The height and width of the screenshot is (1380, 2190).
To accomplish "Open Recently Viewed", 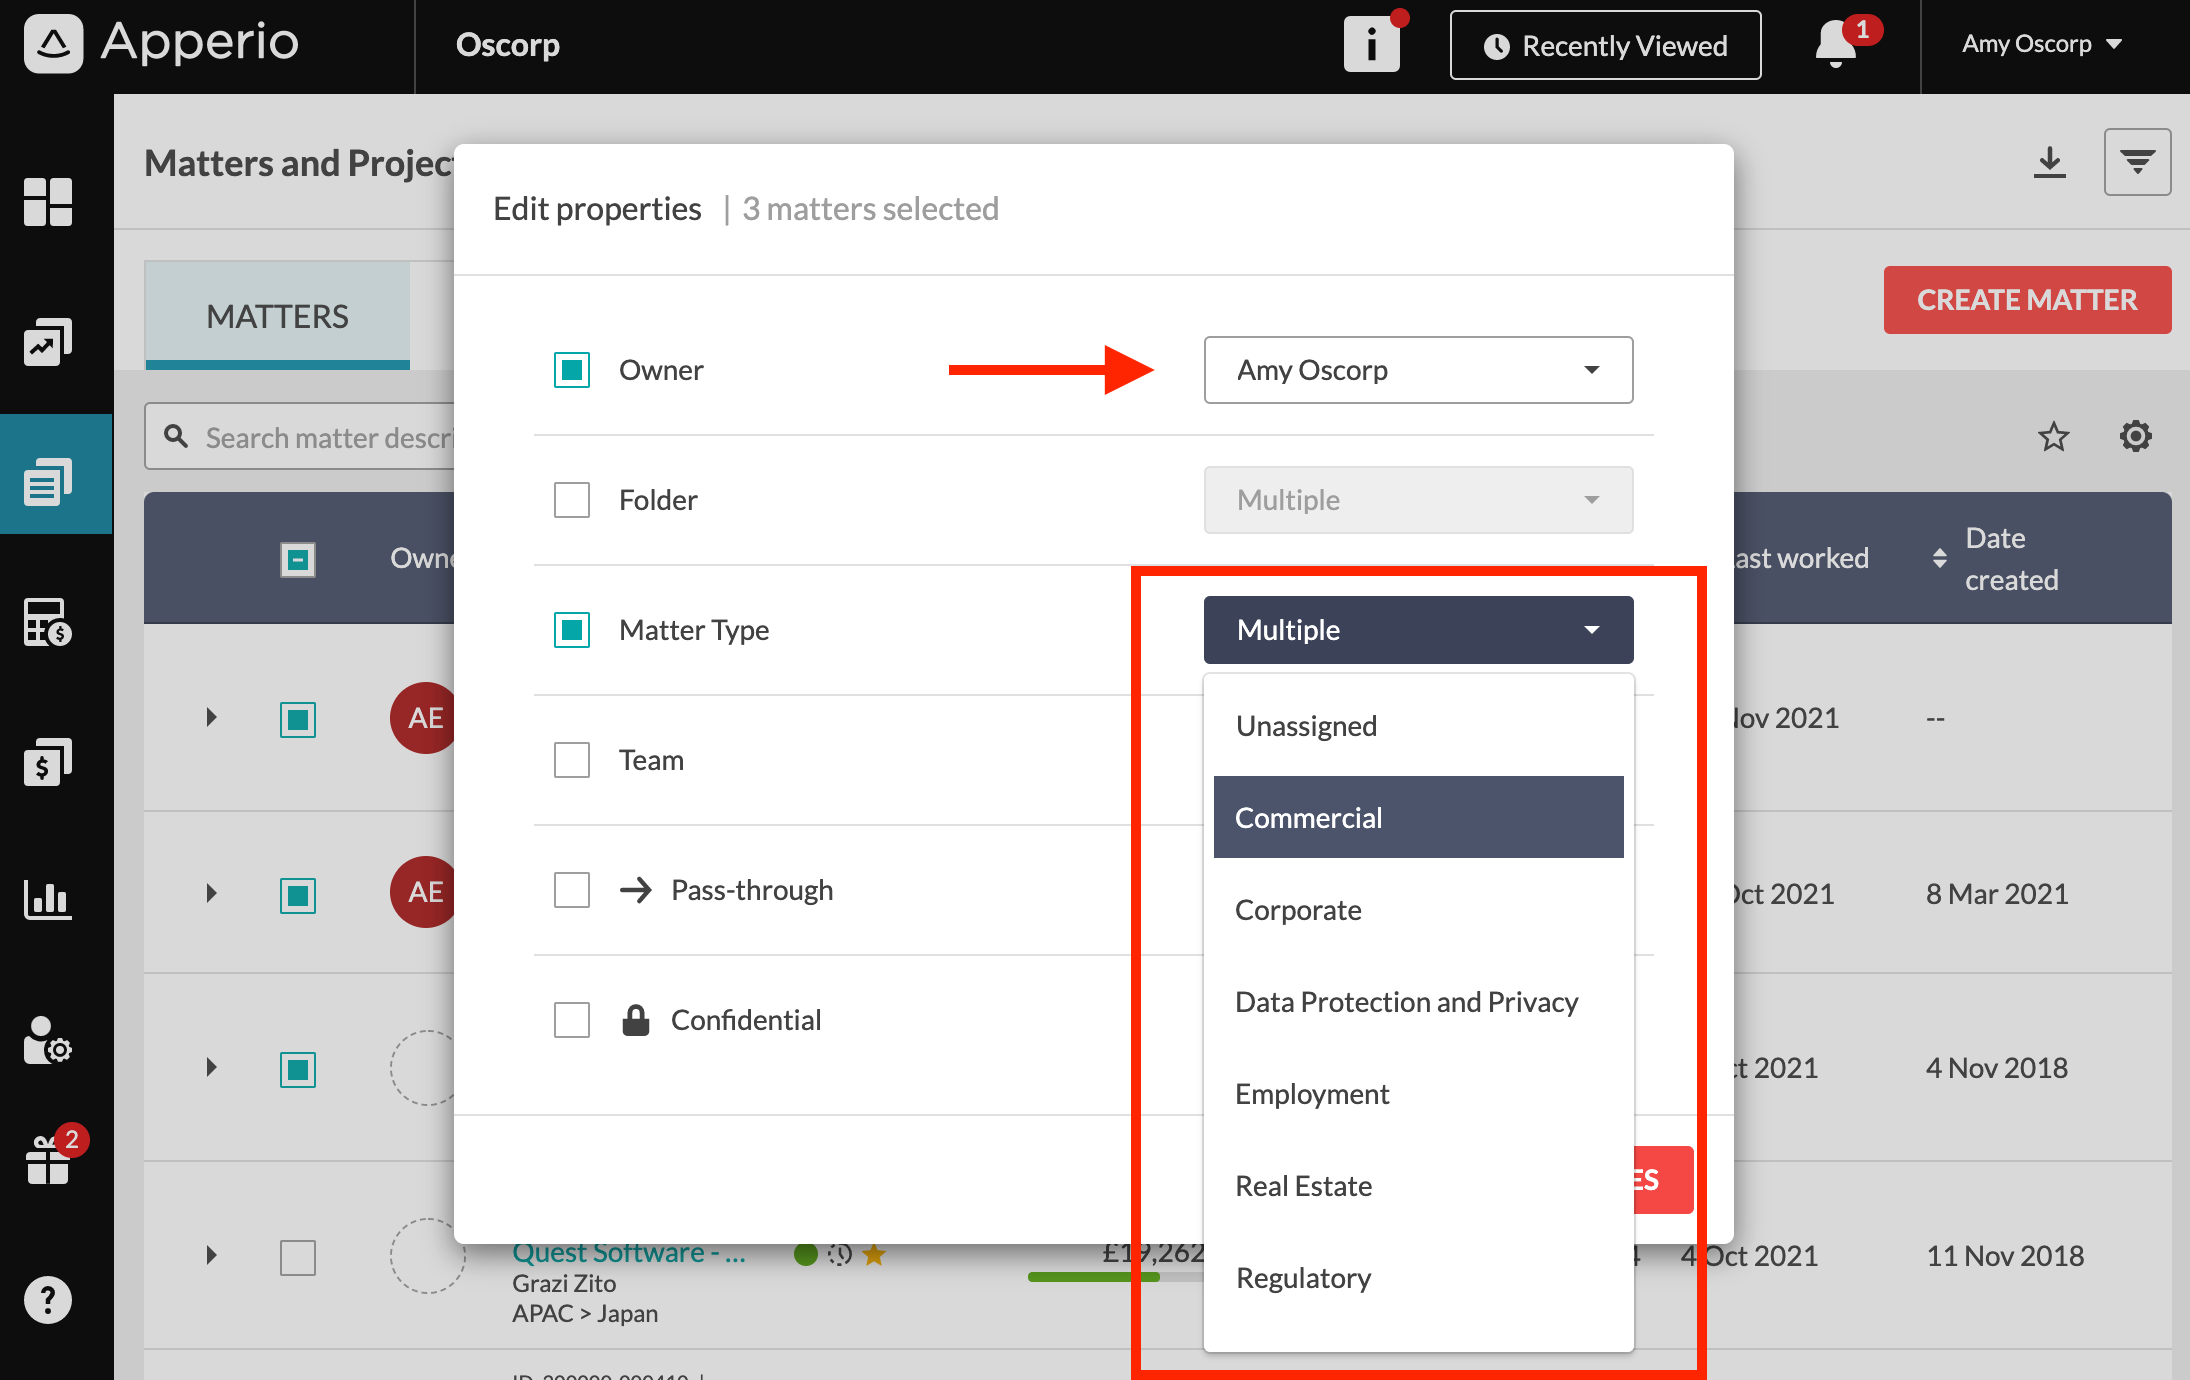I will [1605, 45].
